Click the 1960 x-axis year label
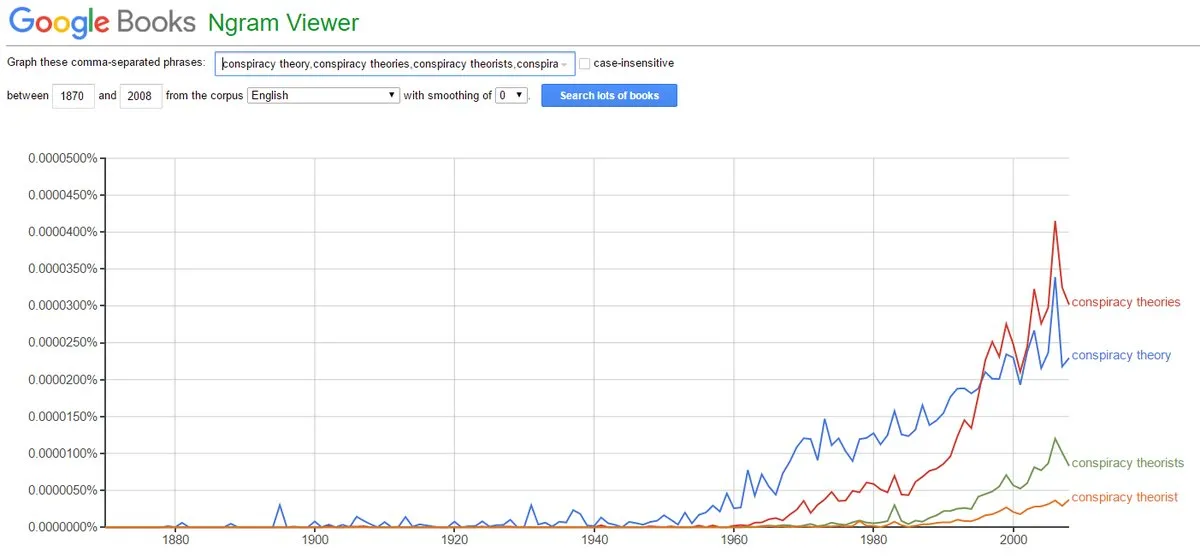The height and width of the screenshot is (557, 1200). pyautogui.click(x=734, y=540)
